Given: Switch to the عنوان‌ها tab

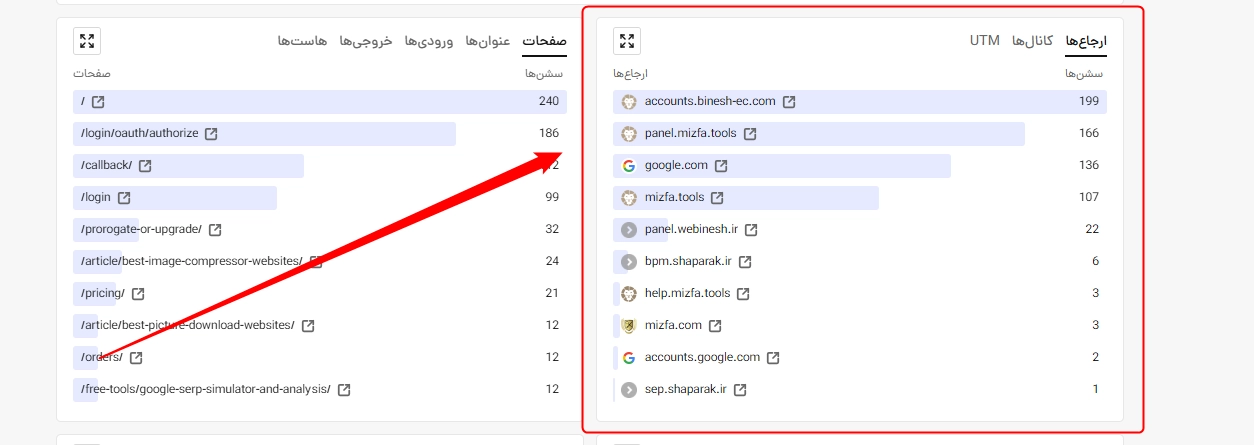Looking at the screenshot, I should point(488,41).
